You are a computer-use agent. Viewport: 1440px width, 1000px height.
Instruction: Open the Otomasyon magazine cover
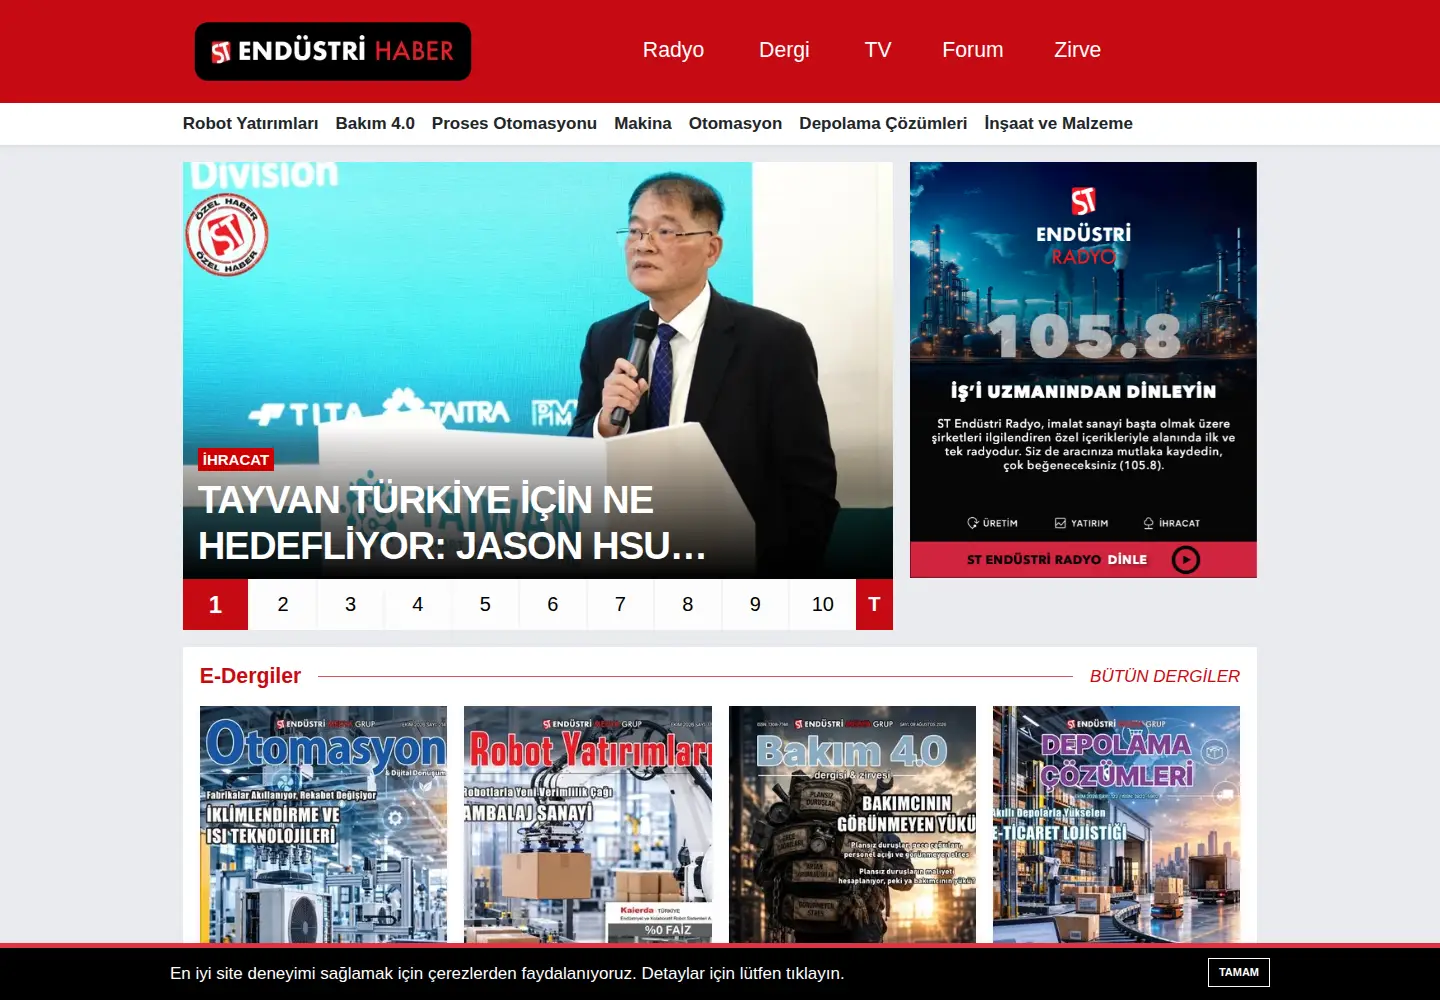point(323,824)
